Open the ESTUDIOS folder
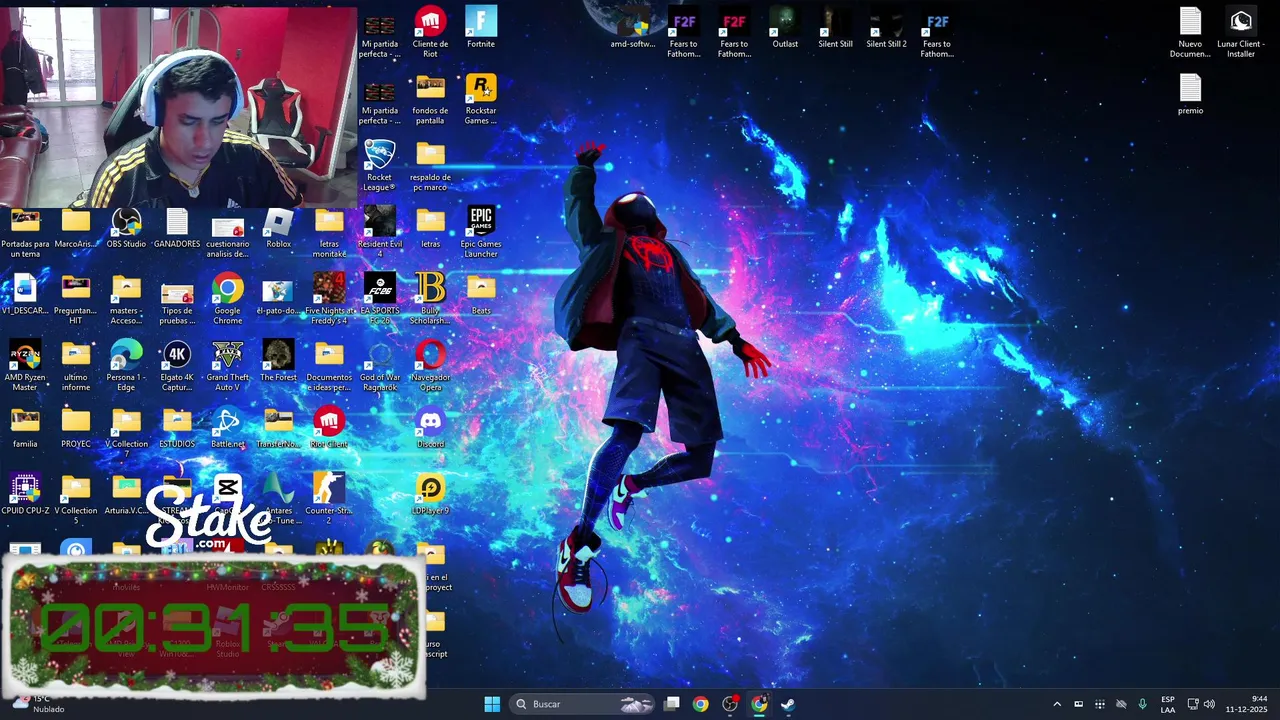 pyautogui.click(x=177, y=428)
